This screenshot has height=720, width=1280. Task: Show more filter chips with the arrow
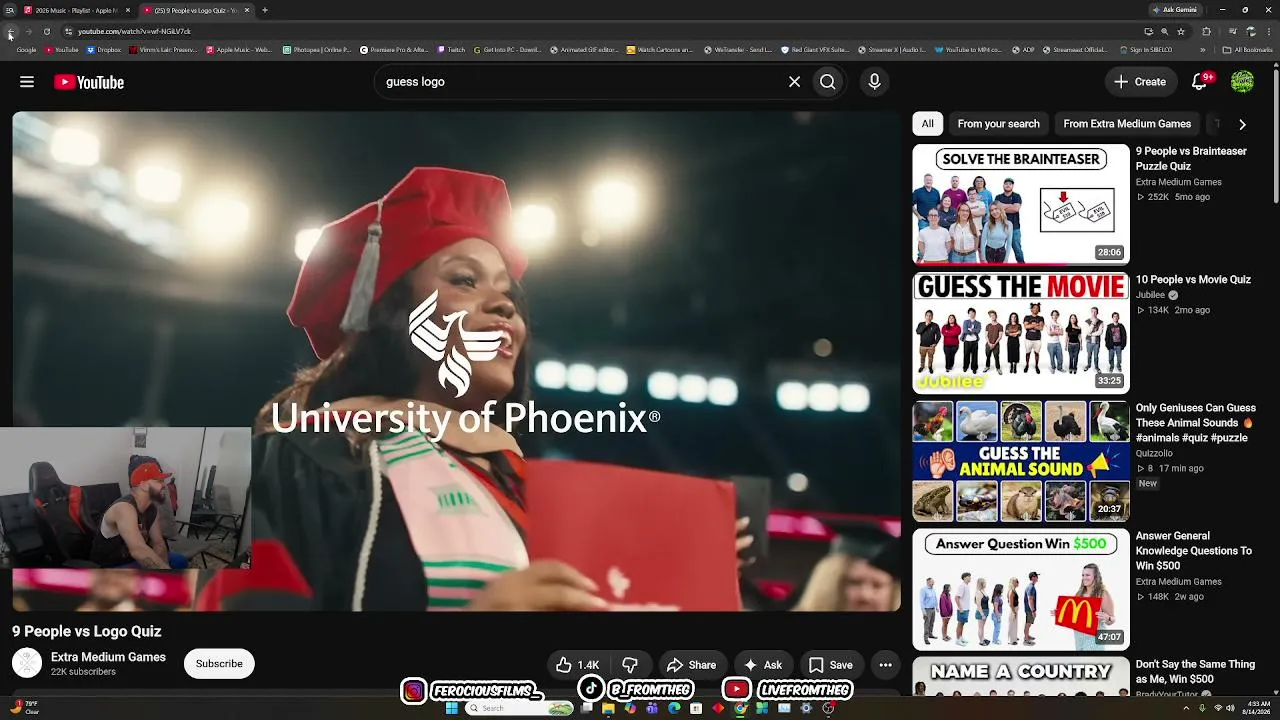[1242, 124]
